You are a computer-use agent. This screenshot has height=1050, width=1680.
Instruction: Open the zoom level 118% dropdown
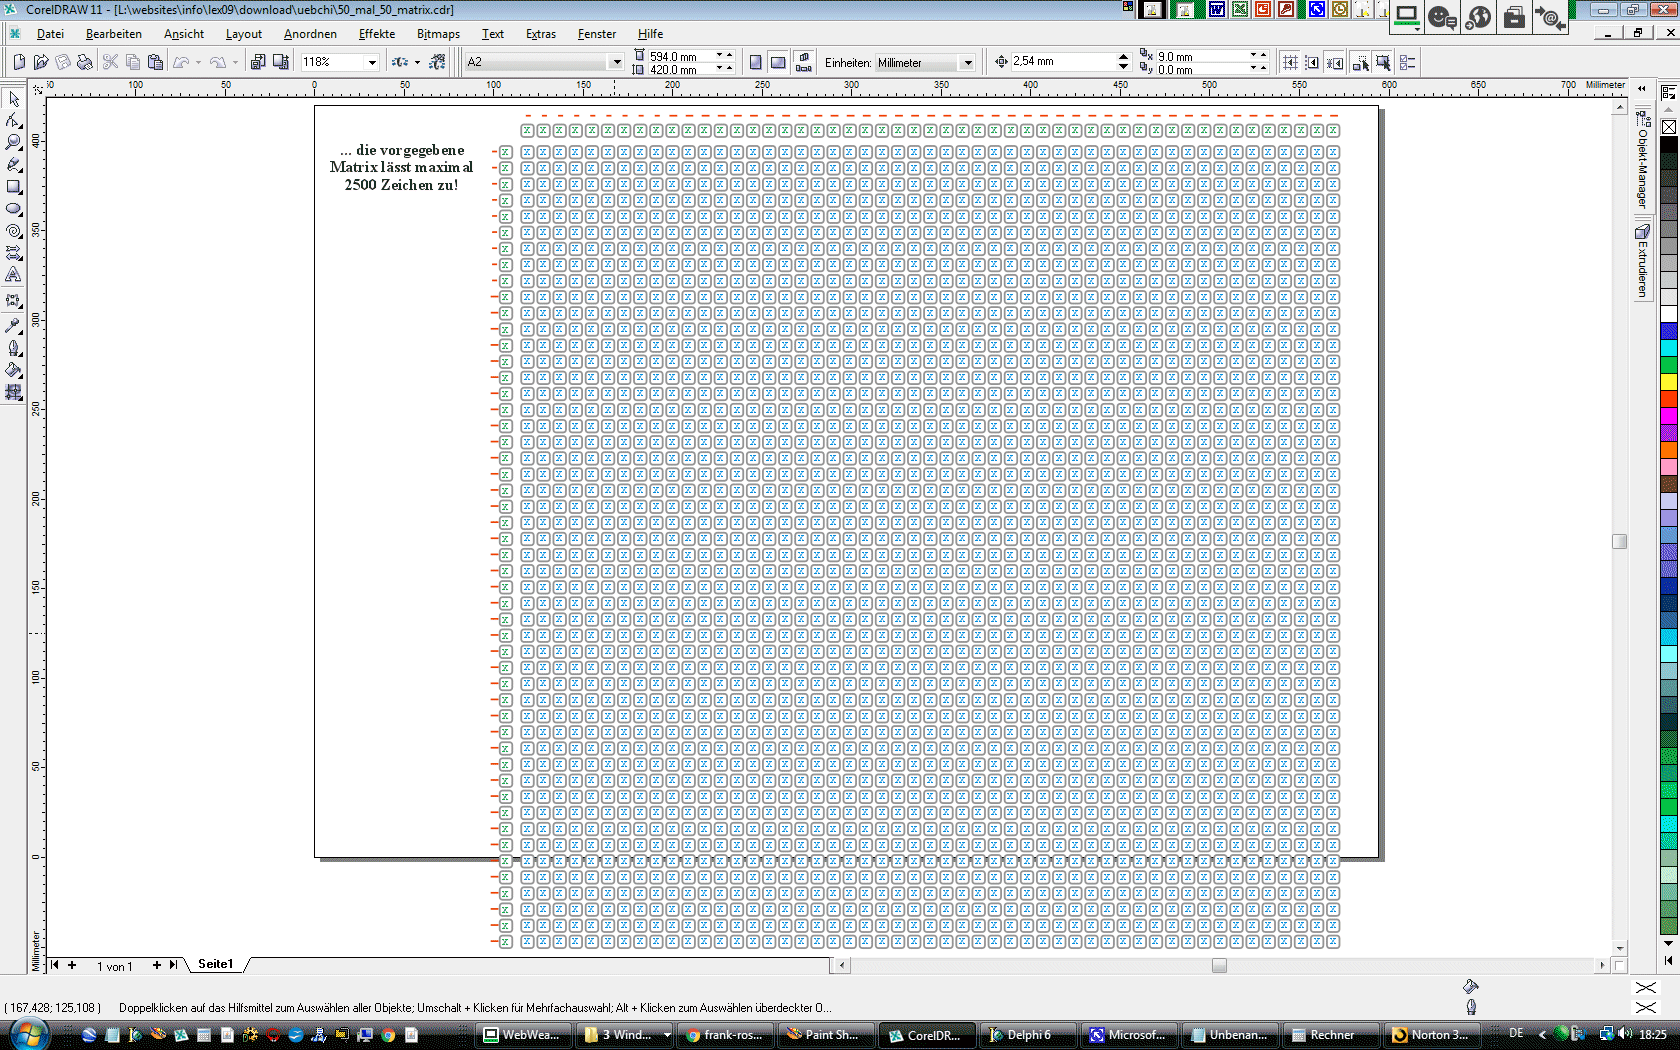point(372,62)
